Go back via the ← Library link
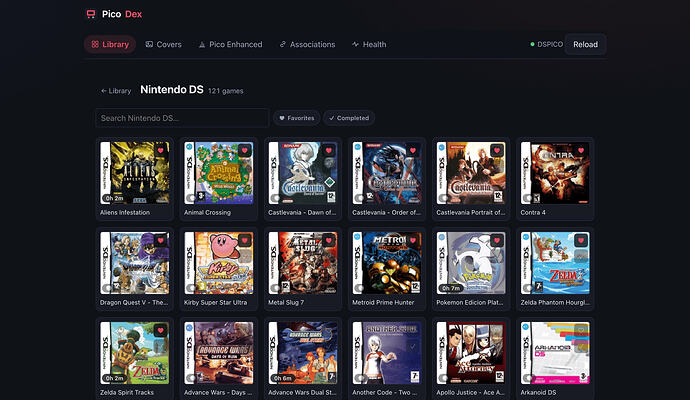The image size is (690, 400). tap(116, 91)
